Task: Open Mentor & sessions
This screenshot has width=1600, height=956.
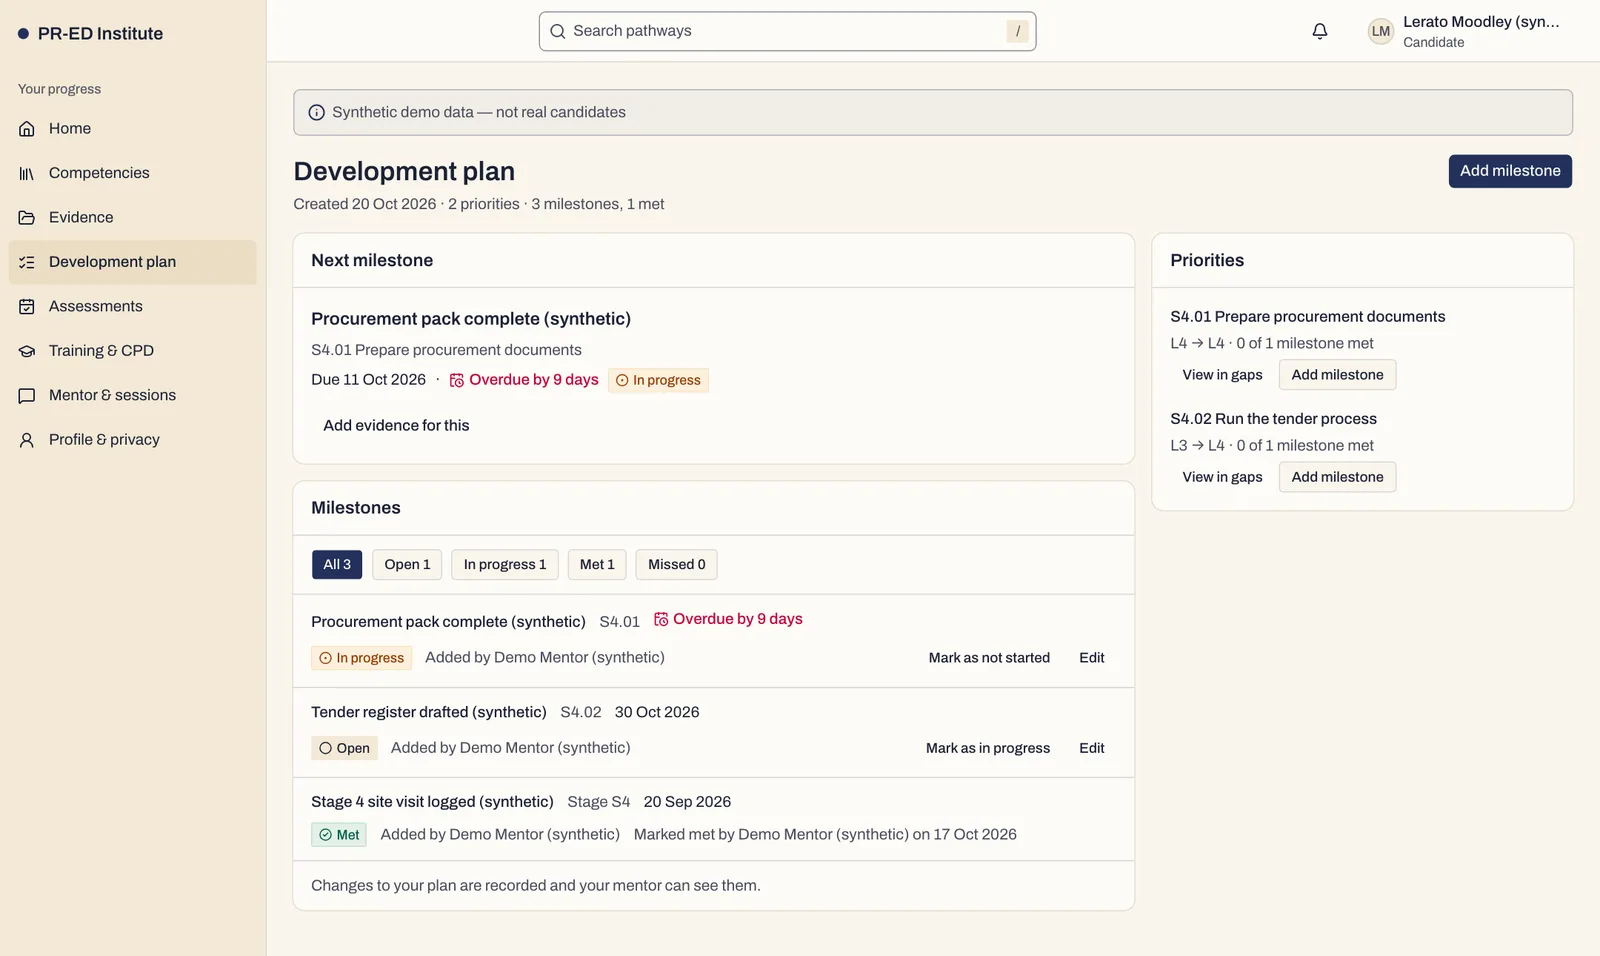Action: coord(132,395)
